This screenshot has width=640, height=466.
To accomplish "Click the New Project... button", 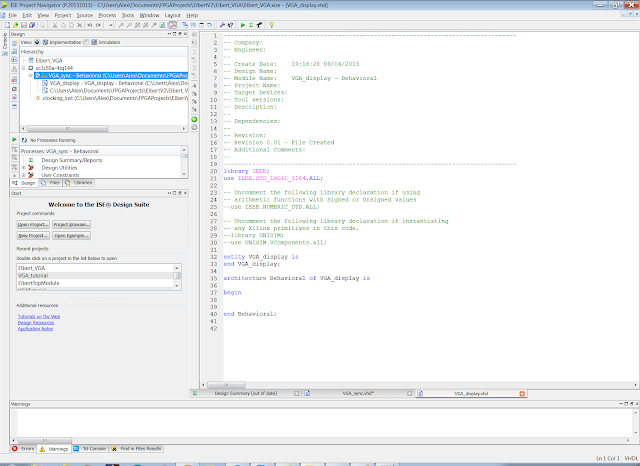I will 33,235.
